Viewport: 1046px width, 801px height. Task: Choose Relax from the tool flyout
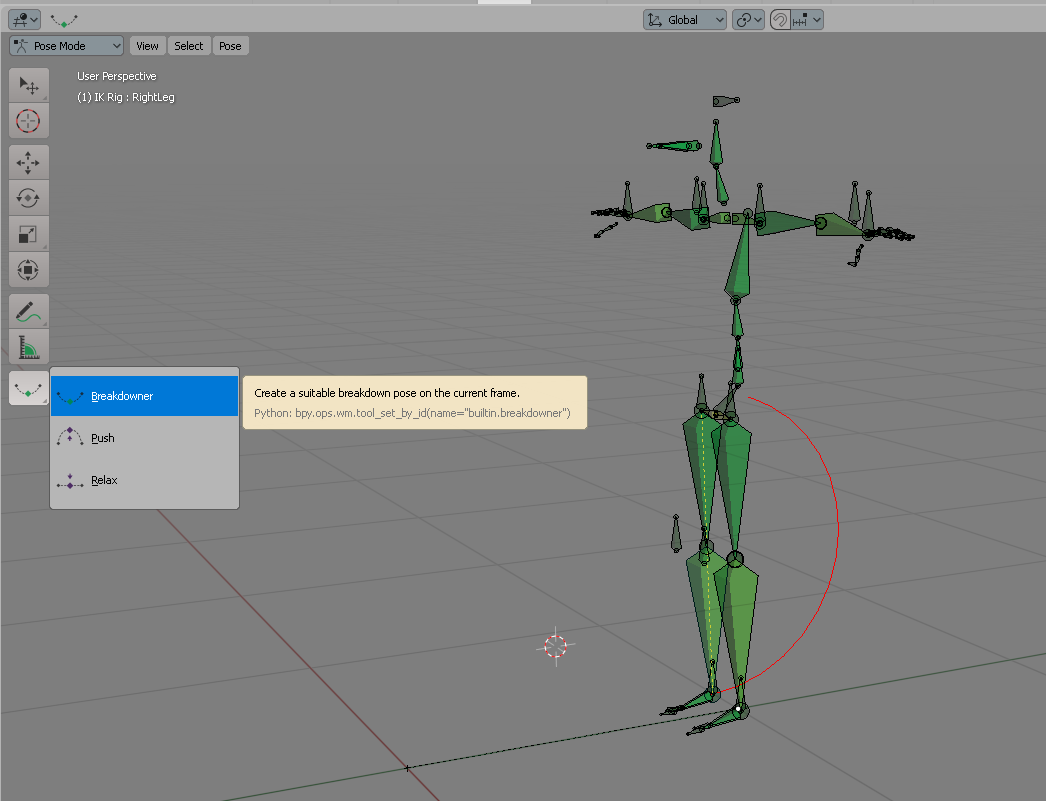(145, 480)
